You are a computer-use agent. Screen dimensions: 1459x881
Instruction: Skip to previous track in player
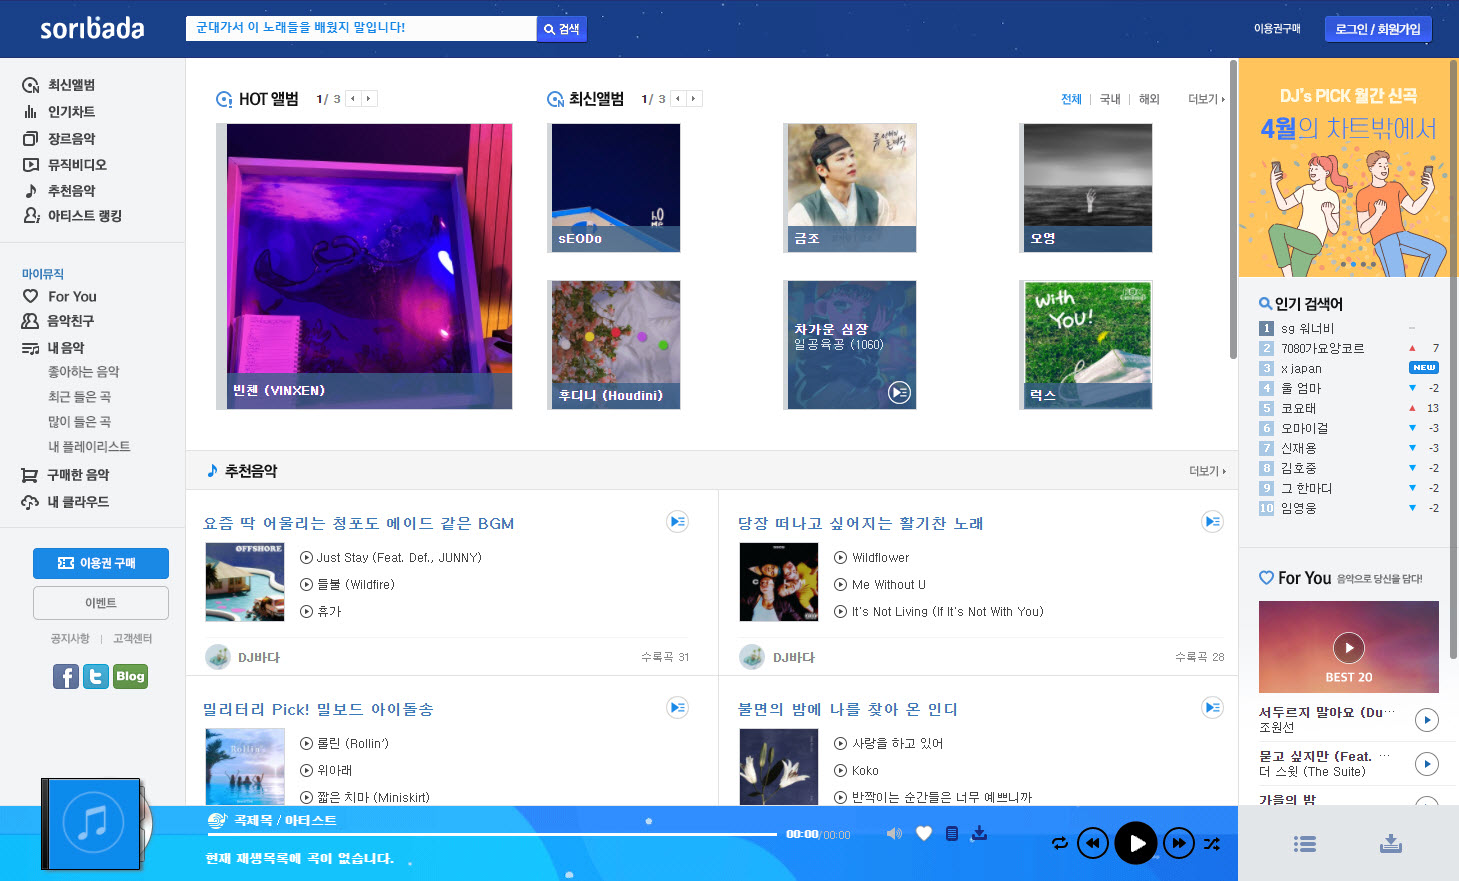1093,843
